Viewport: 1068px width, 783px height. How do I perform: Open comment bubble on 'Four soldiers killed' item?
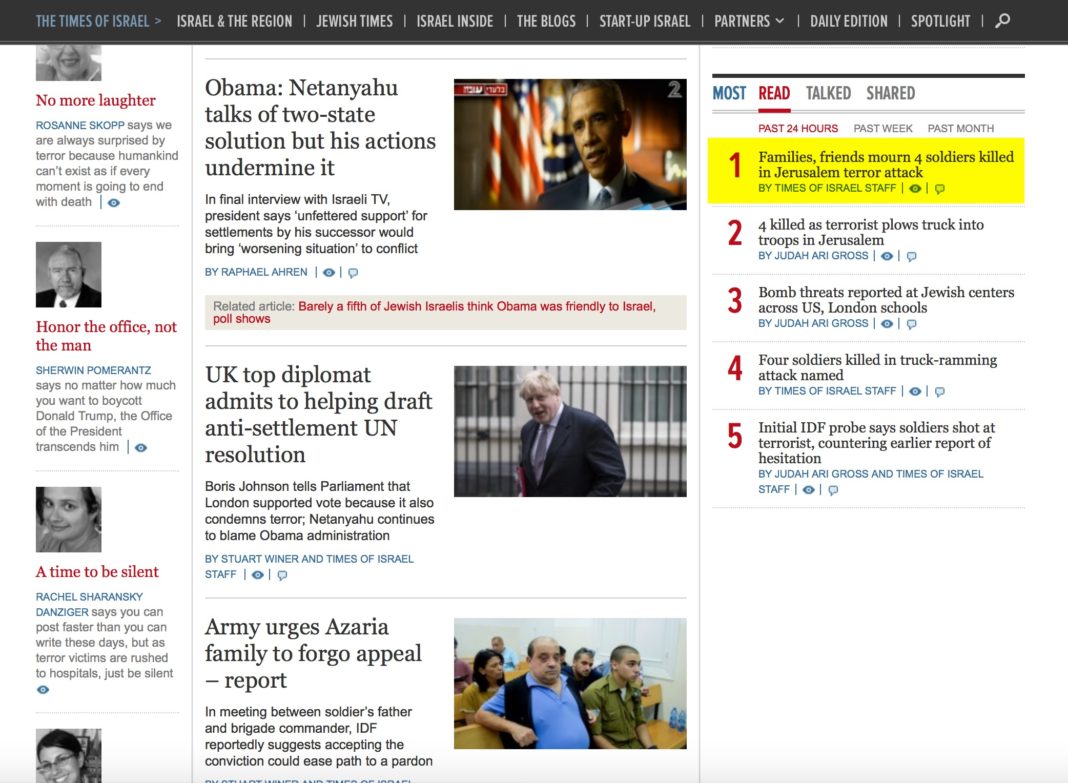click(x=939, y=392)
